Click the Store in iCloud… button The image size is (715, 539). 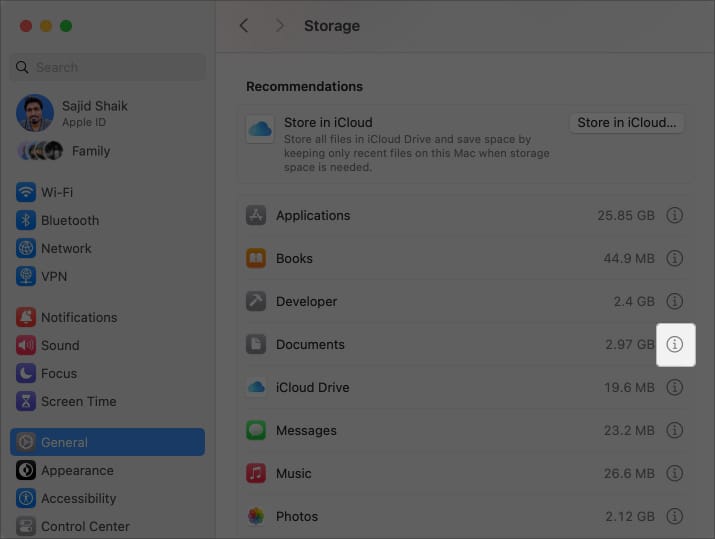point(627,123)
